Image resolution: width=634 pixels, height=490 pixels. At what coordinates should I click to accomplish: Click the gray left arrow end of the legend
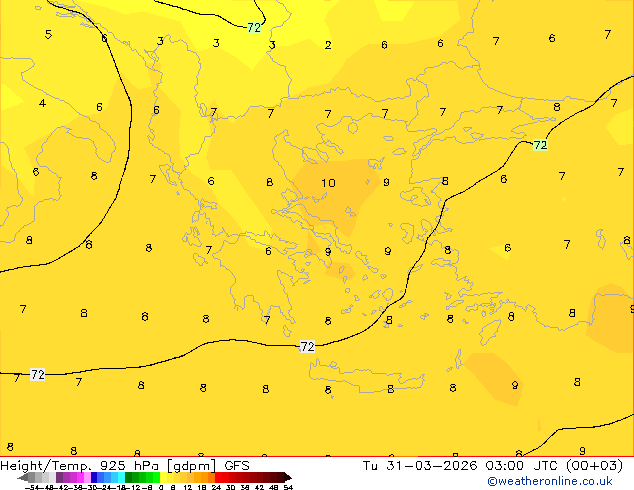[x=23, y=477]
